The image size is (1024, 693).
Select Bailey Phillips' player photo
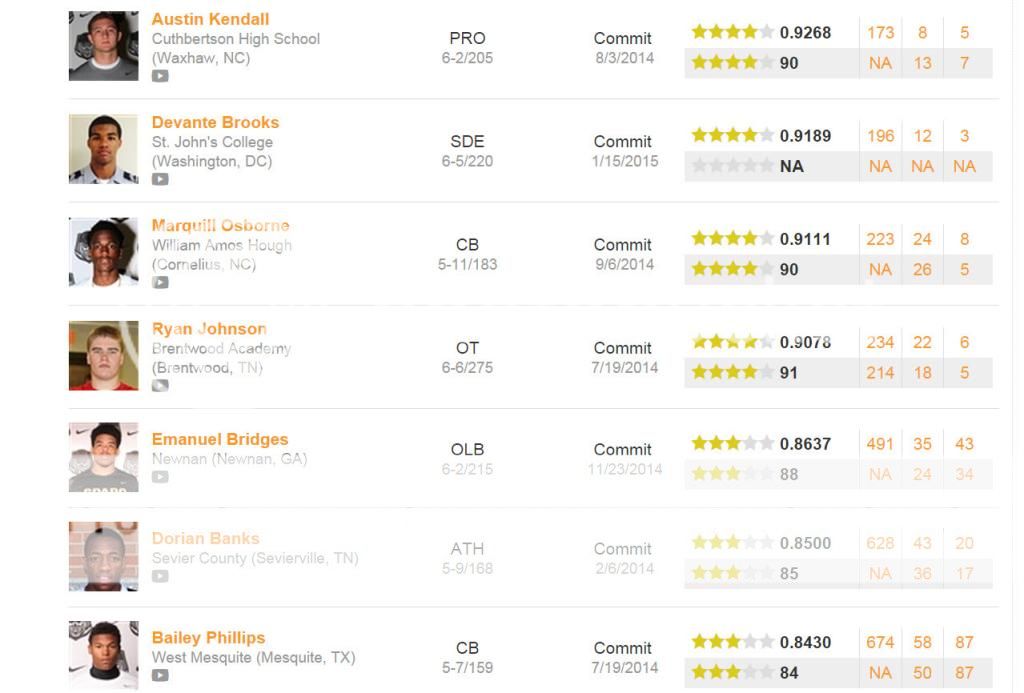pyautogui.click(x=104, y=655)
